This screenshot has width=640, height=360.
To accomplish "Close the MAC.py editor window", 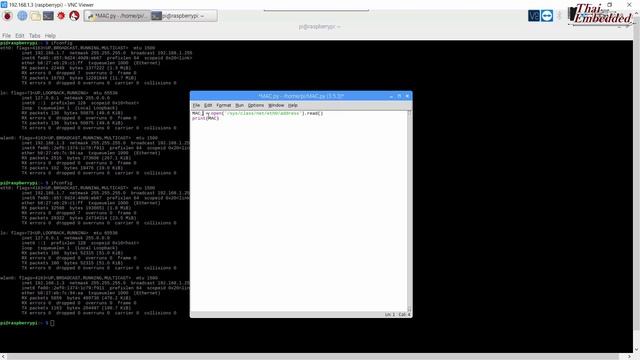I will 407,96.
